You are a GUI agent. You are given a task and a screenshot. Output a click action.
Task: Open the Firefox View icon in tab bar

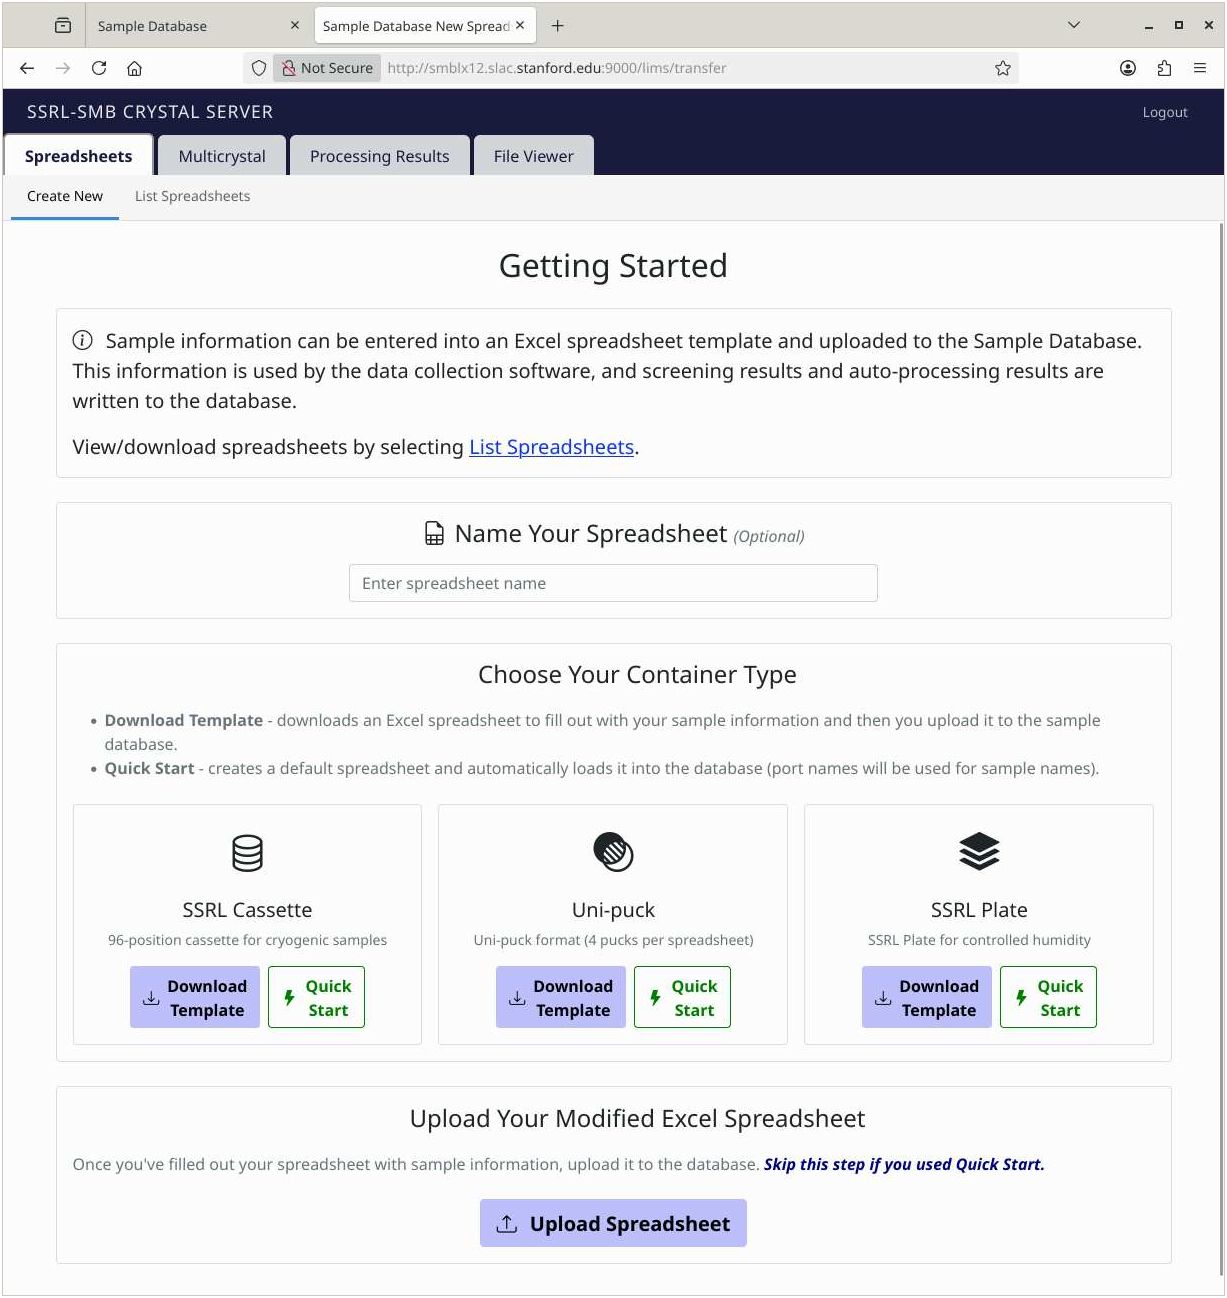tap(63, 25)
